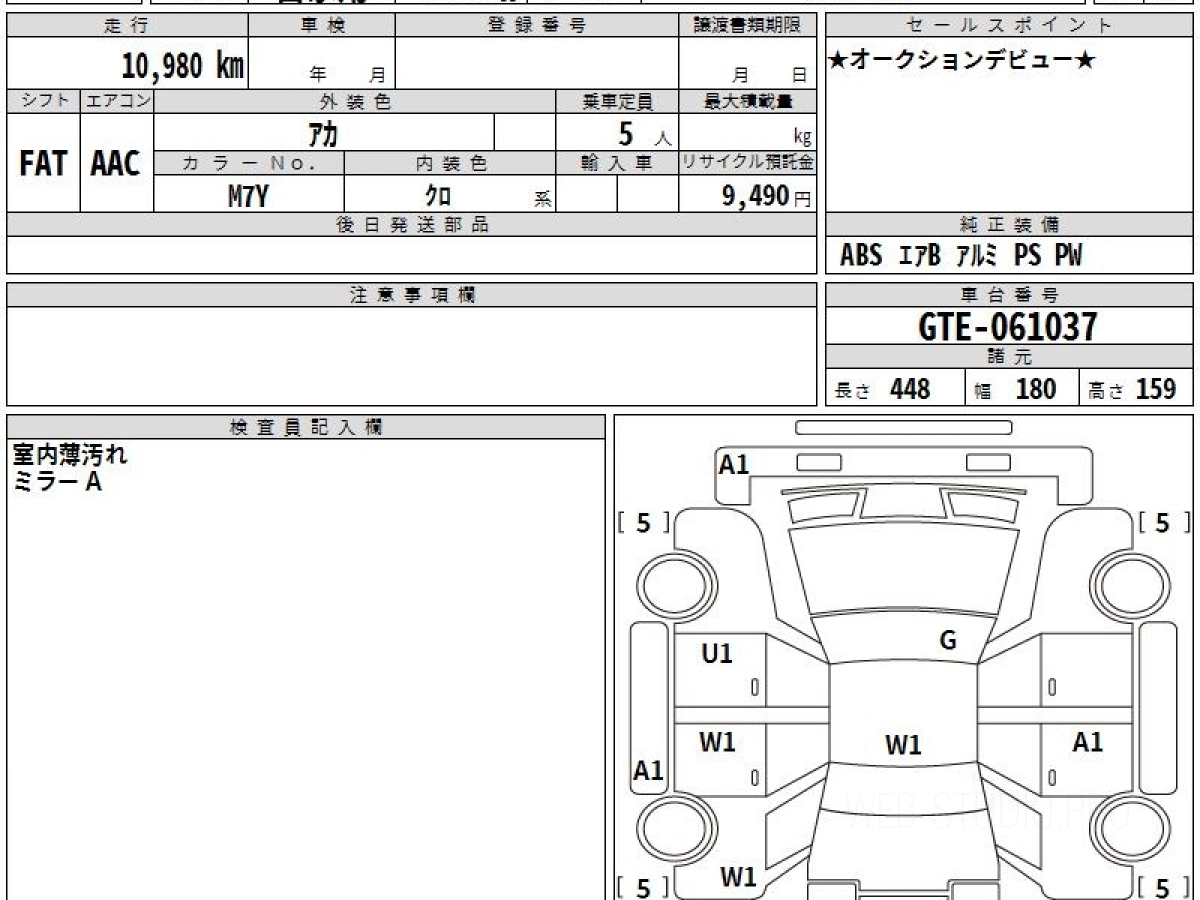Select the width value 180

(x=1036, y=389)
